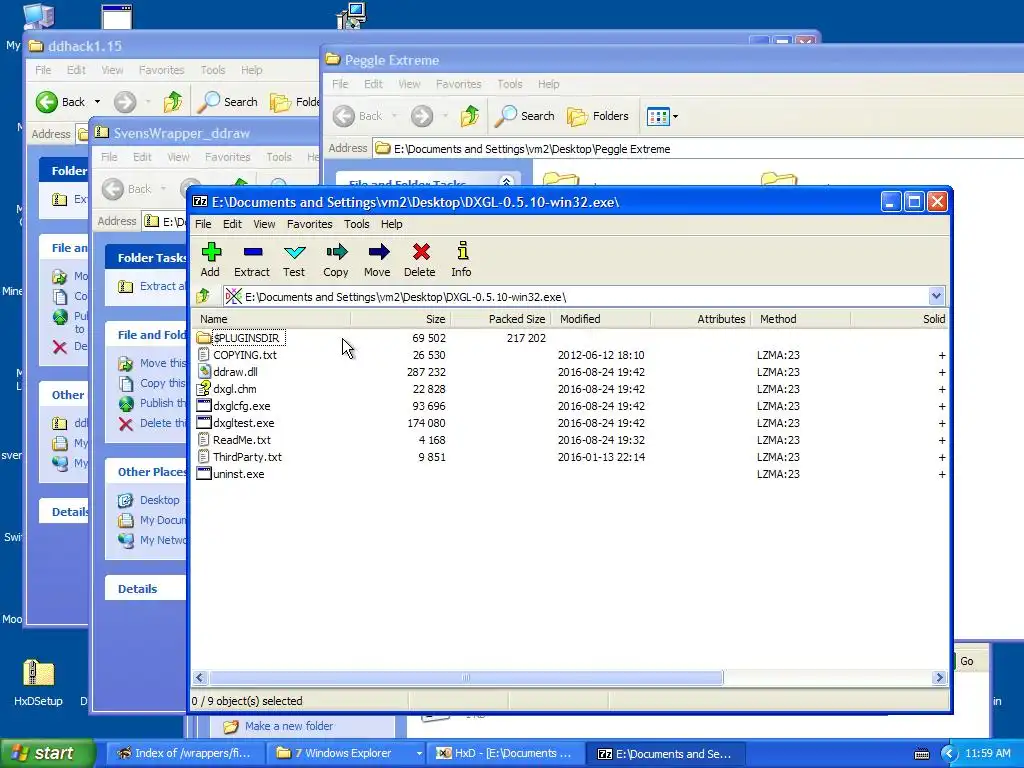Click Back button in ddhack1.15 window
Viewport: 1024px width, 768px height.
(x=61, y=102)
